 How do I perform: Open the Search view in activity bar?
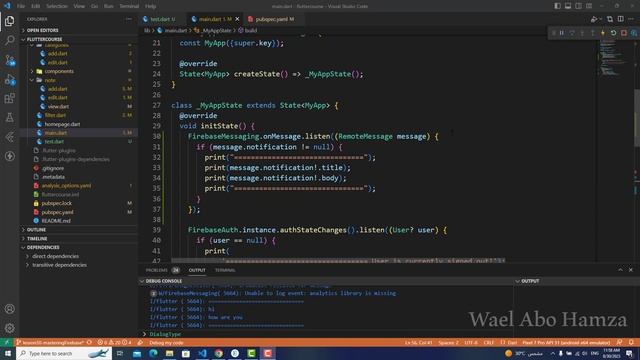point(9,40)
